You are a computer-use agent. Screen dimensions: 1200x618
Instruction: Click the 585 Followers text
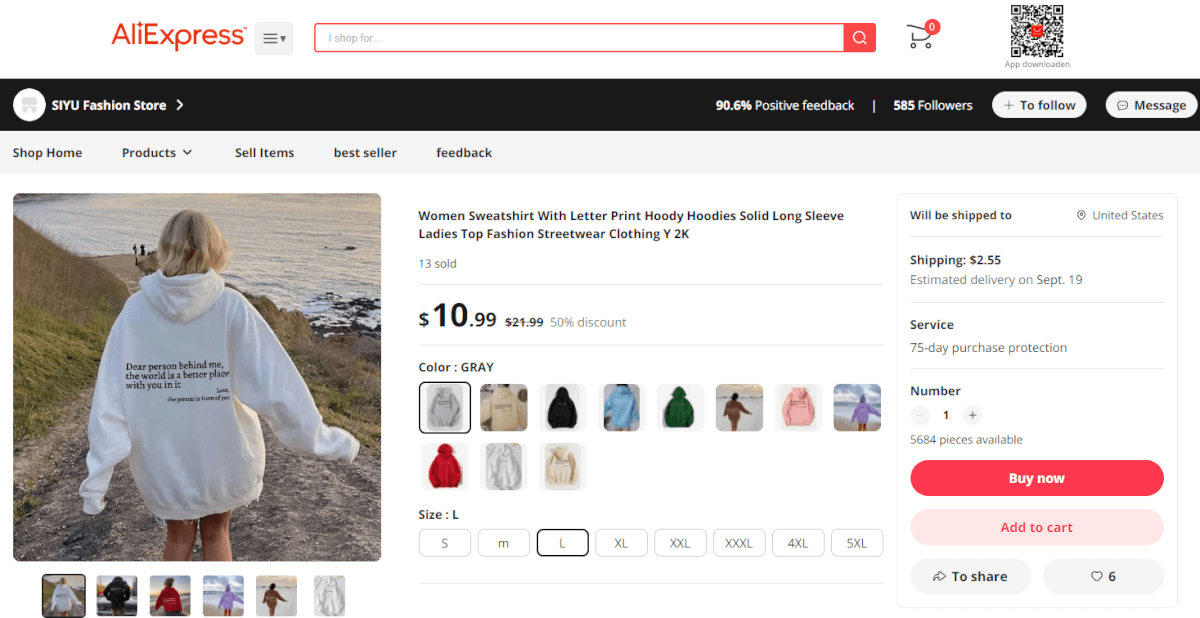pyautogui.click(x=933, y=105)
